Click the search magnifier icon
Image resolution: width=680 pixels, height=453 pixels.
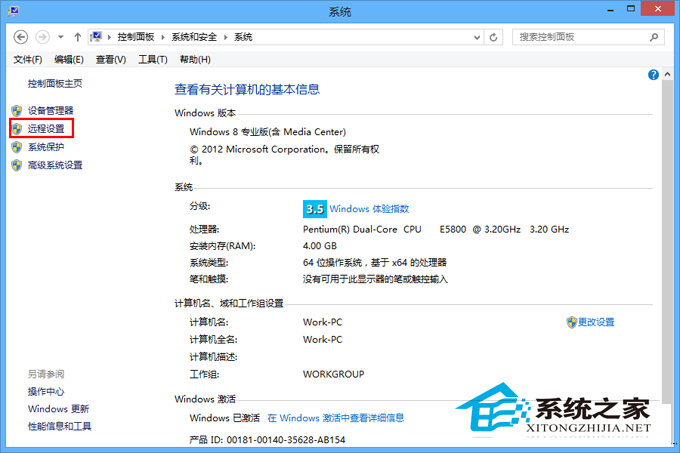coord(654,37)
